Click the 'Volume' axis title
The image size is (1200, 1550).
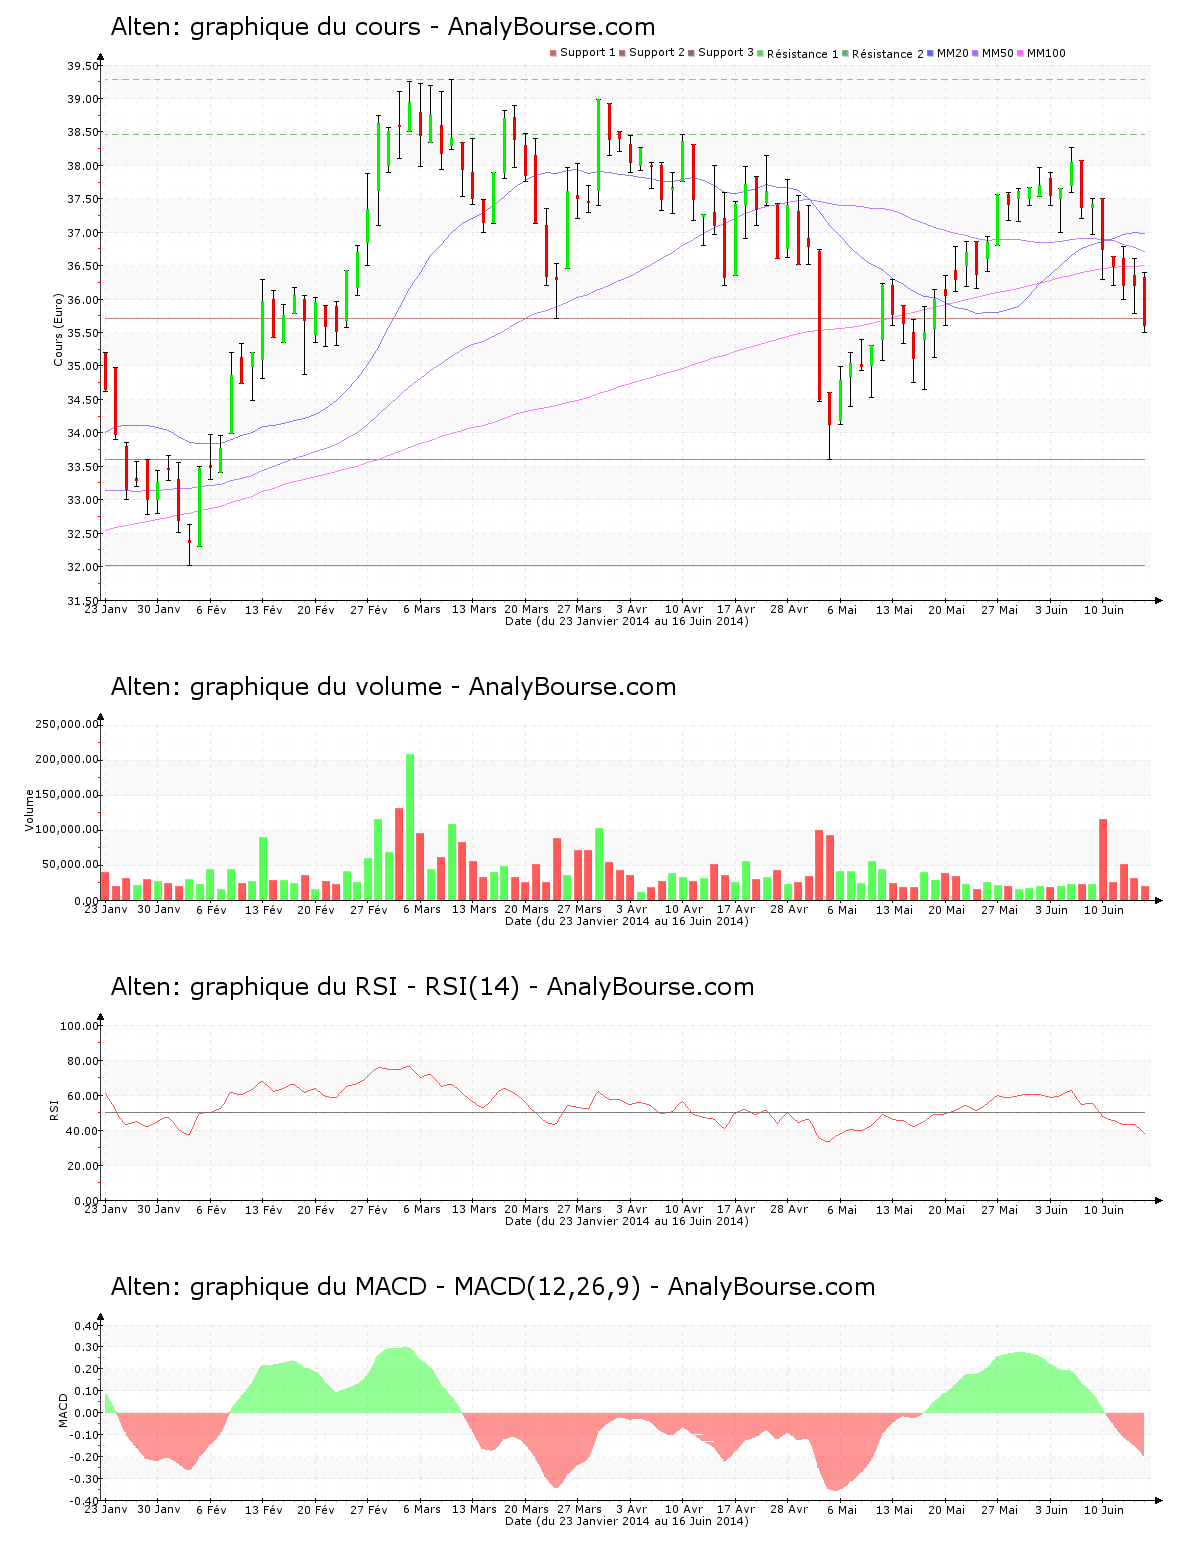point(29,810)
